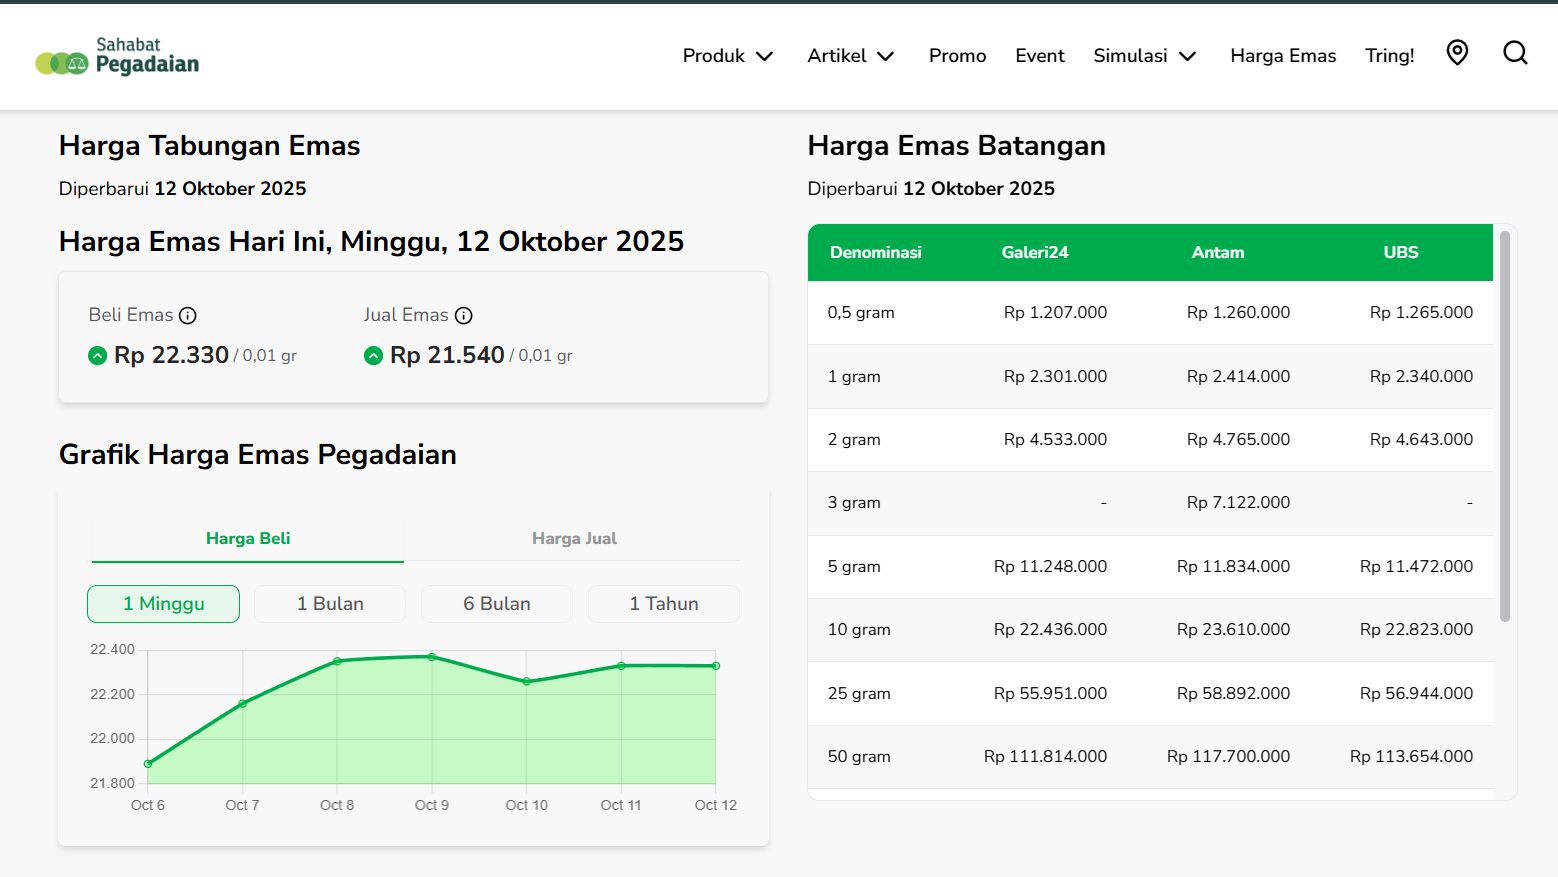Click info icon beside Beli Emas
The height and width of the screenshot is (877, 1558).
[x=187, y=316]
